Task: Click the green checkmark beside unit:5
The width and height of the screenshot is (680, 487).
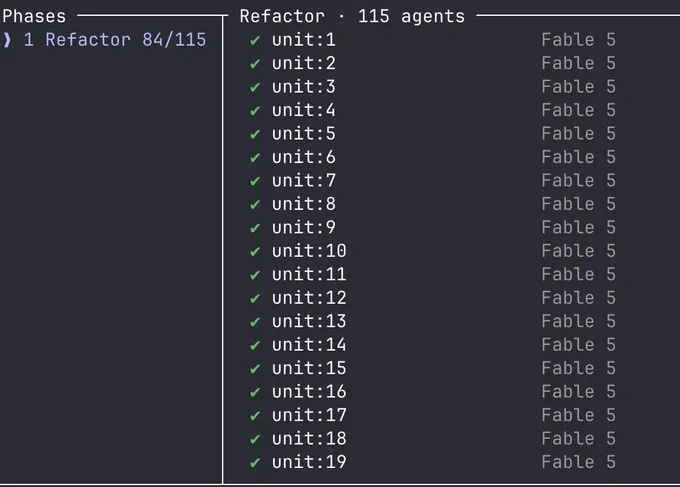Action: pos(255,134)
